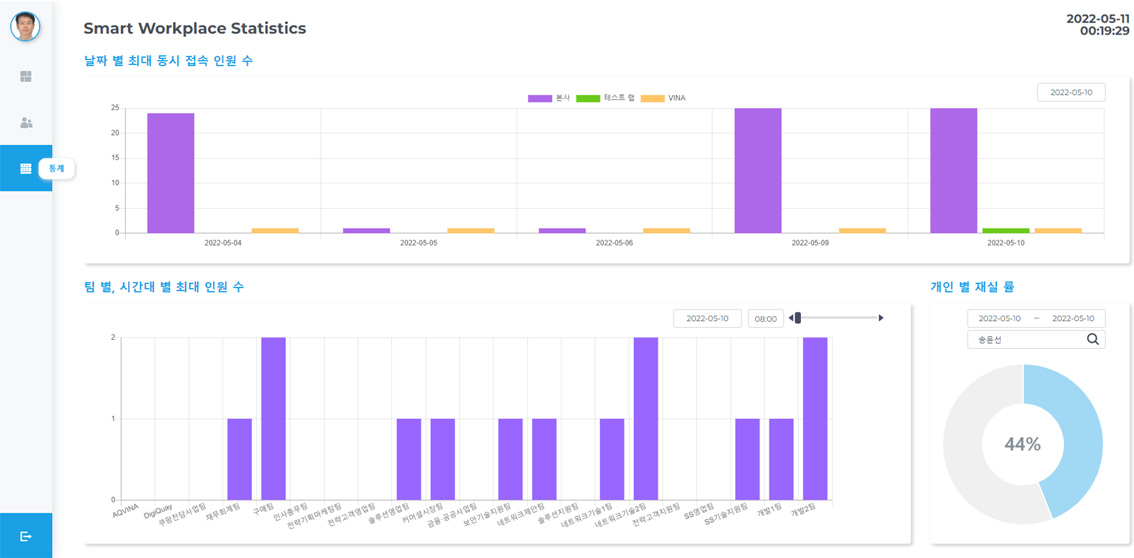This screenshot has height=558, width=1134.
Task: Click the logout icon at sidebar bottom
Action: click(x=26, y=536)
